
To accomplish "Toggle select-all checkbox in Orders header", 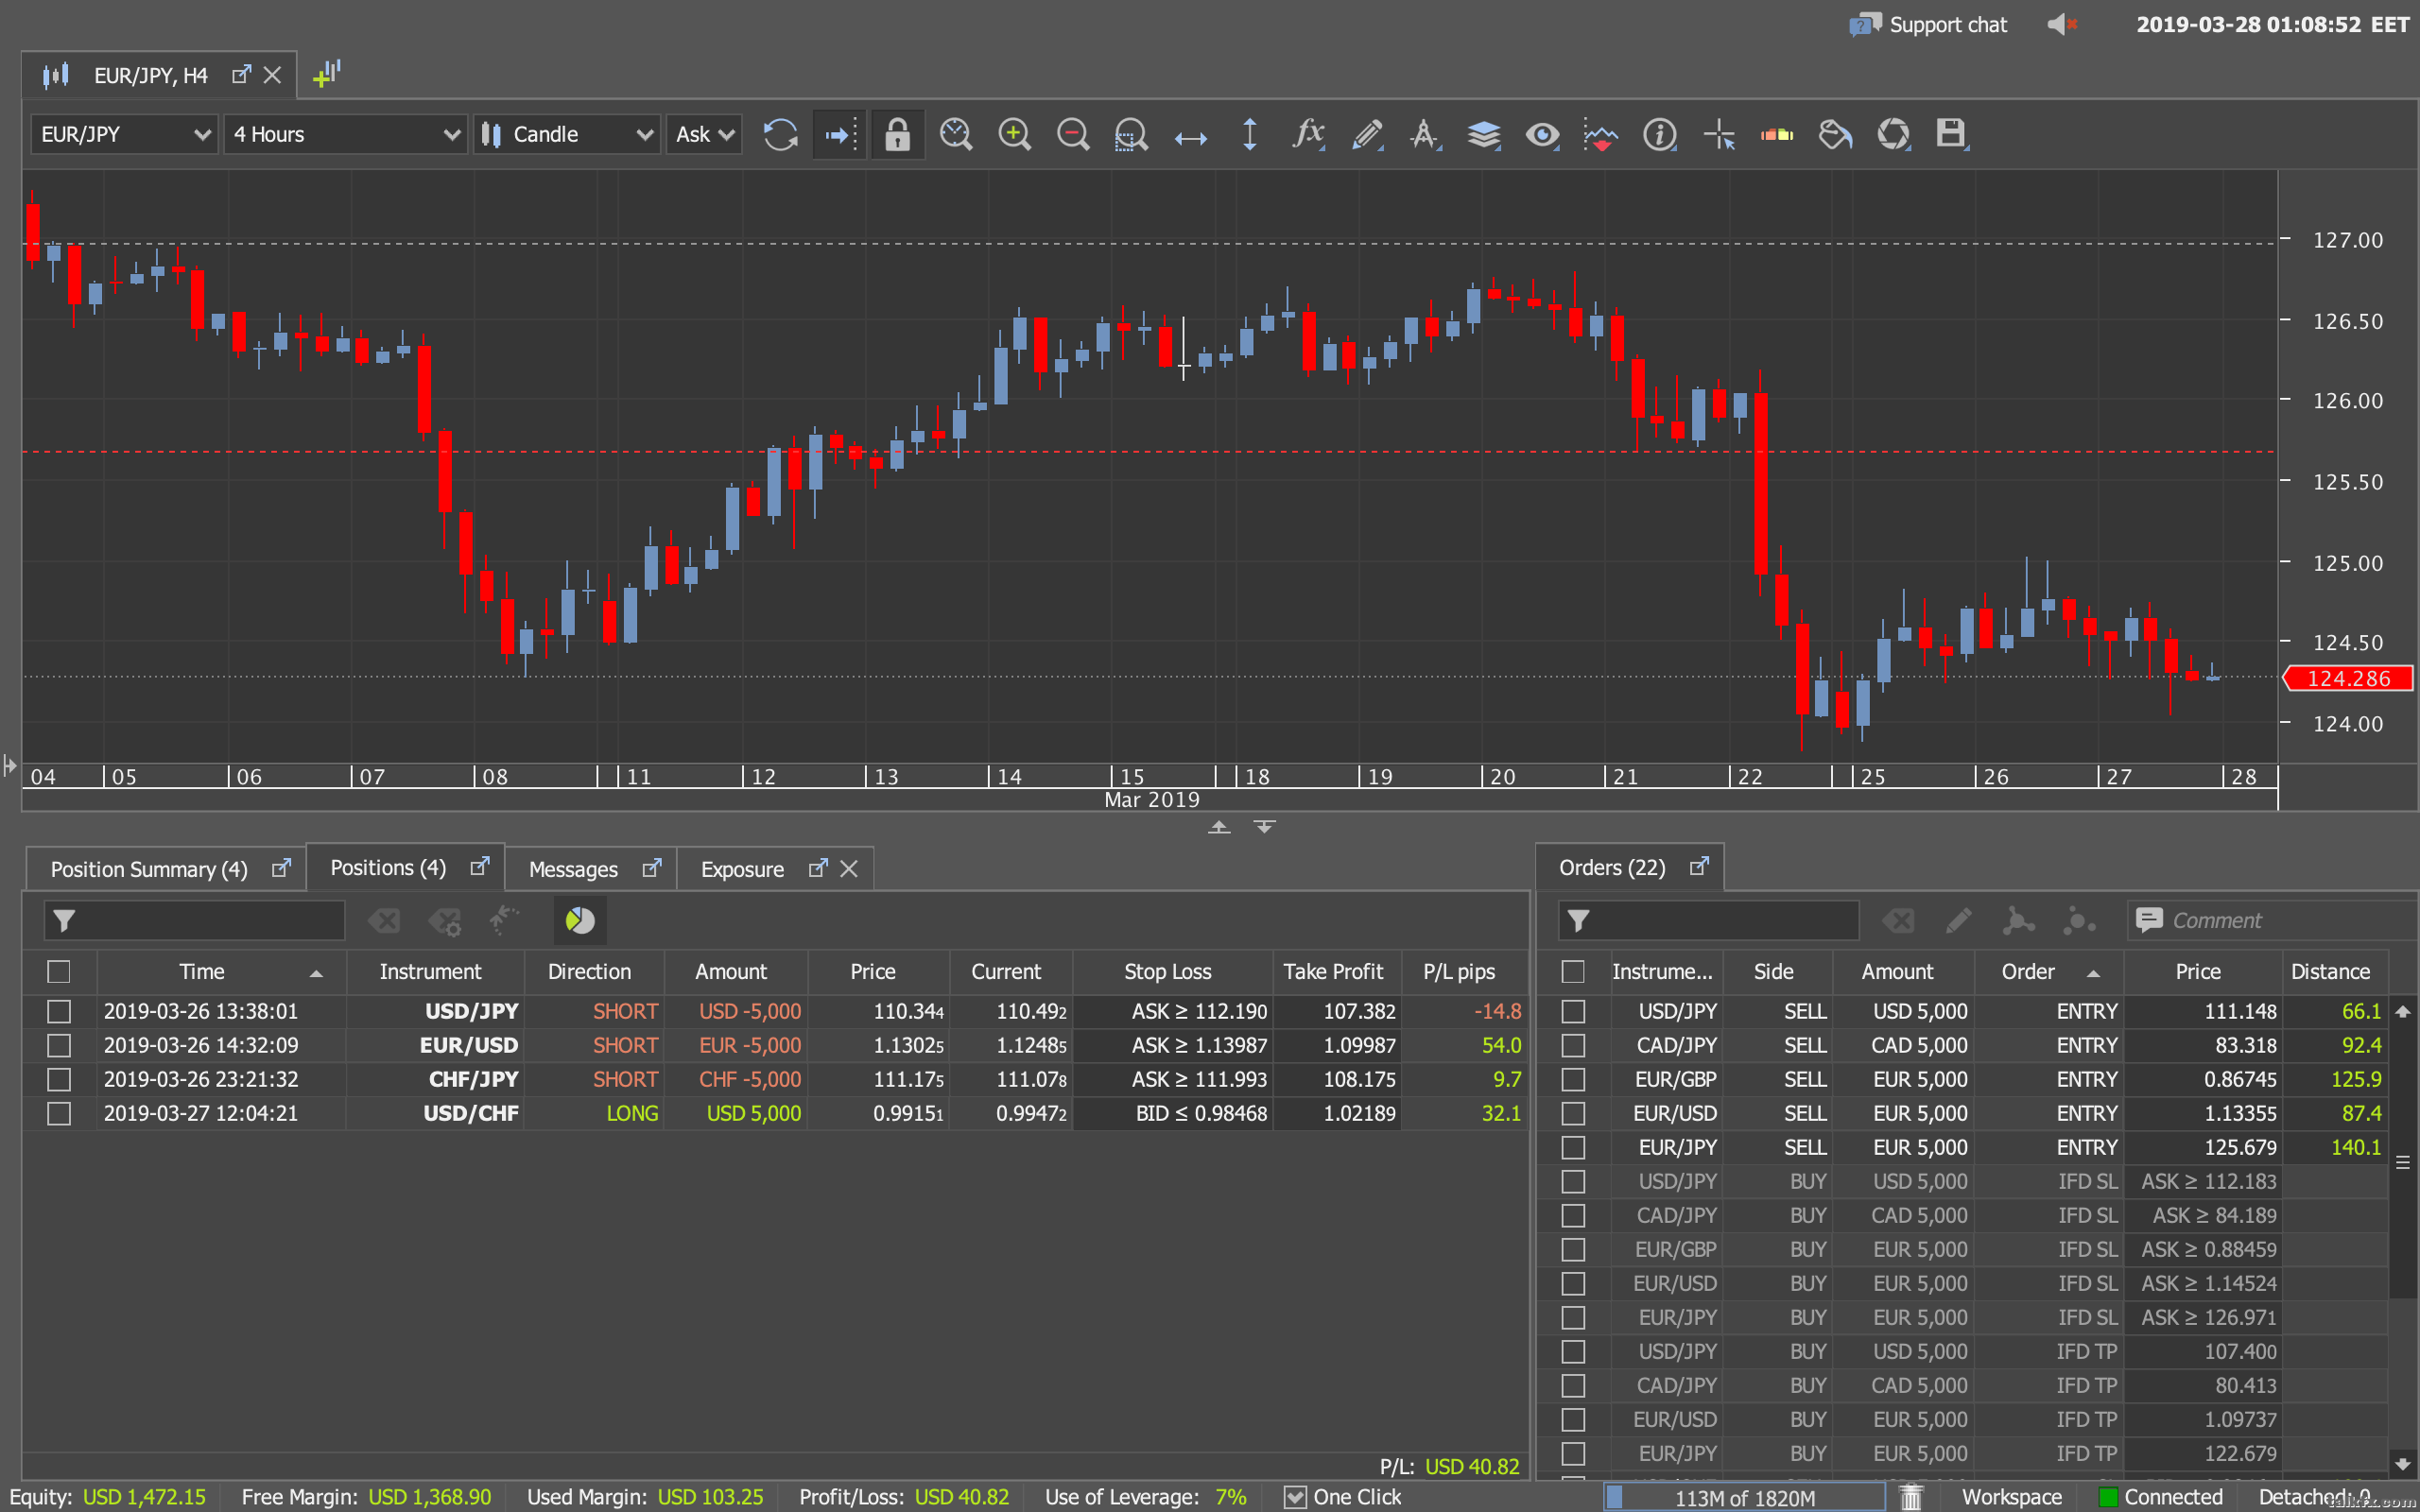I will point(1573,971).
